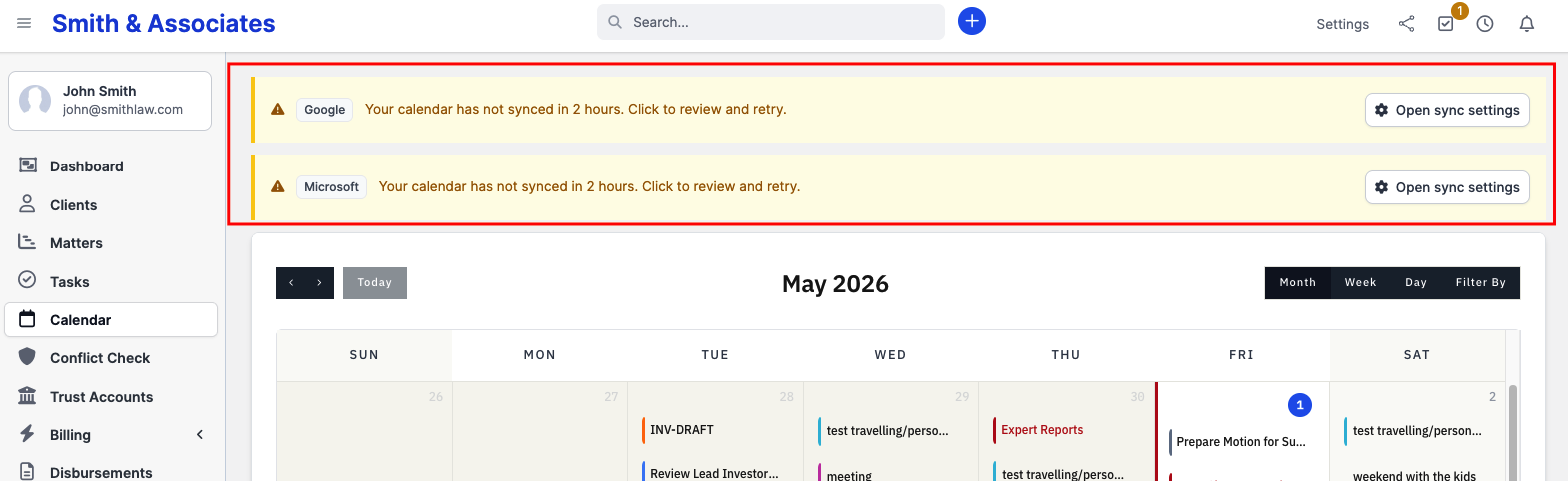Open the notifications bell
Screen dimensions: 1568x481
(1527, 23)
